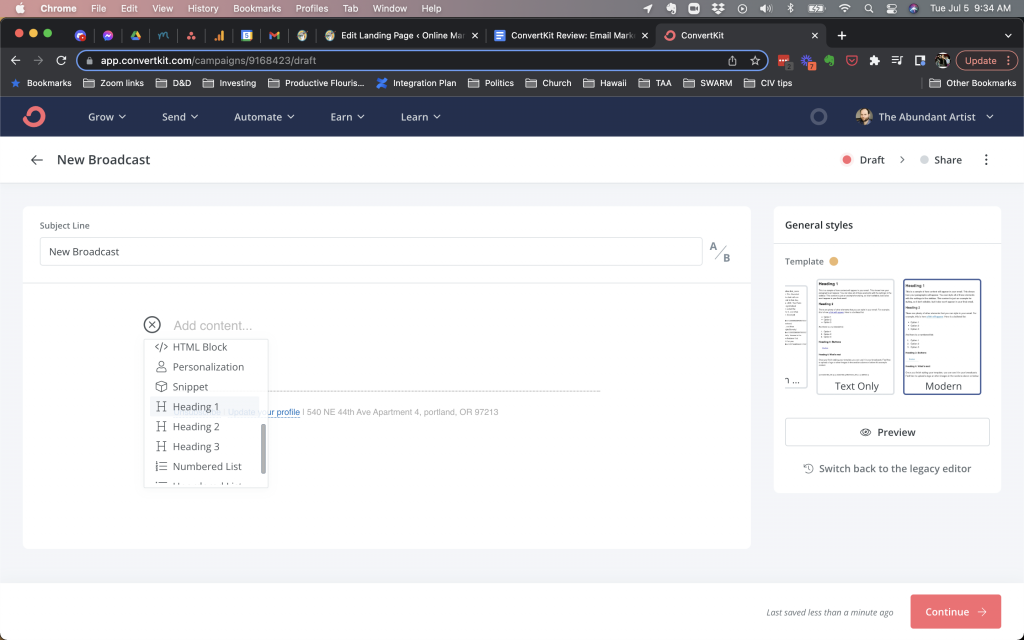This screenshot has width=1024, height=640.
Task: Open the Politics bookmark folder
Action: point(491,83)
